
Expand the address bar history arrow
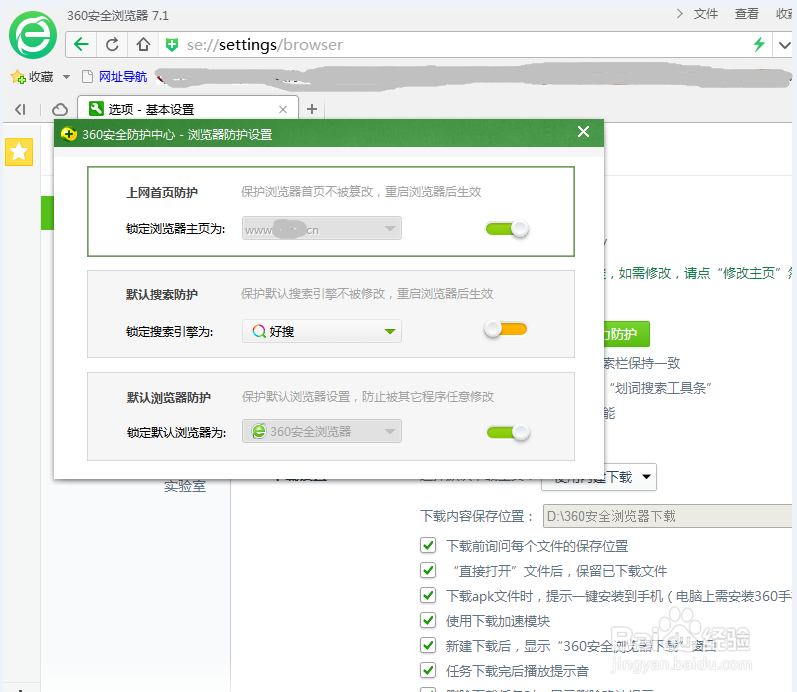point(784,45)
